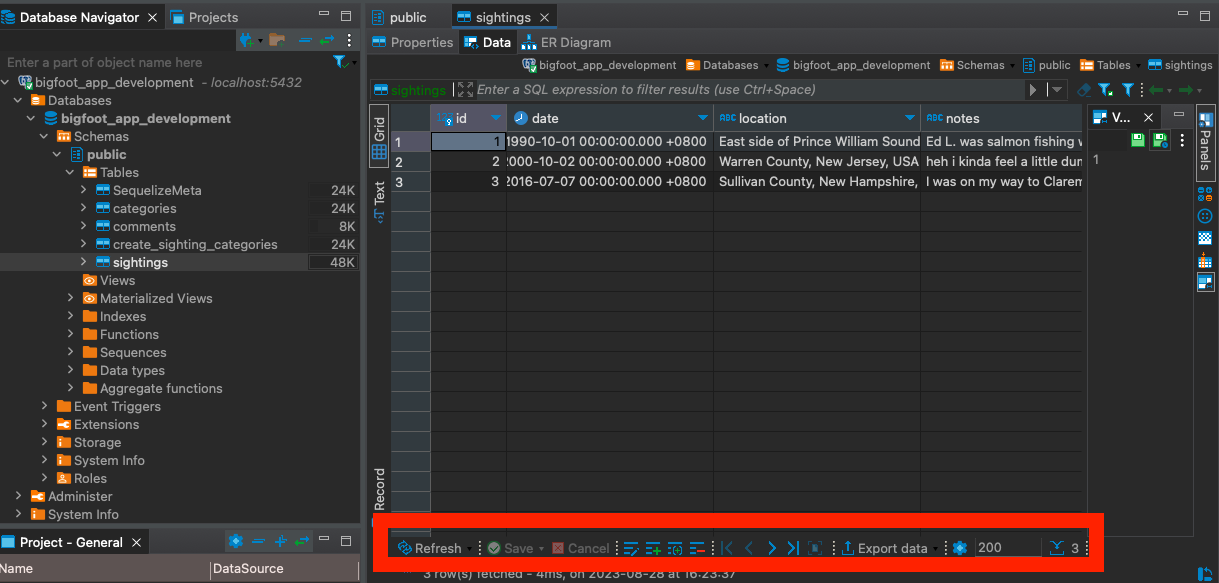Click the eraser icon to clear filters
1219x583 pixels.
pos(1084,90)
